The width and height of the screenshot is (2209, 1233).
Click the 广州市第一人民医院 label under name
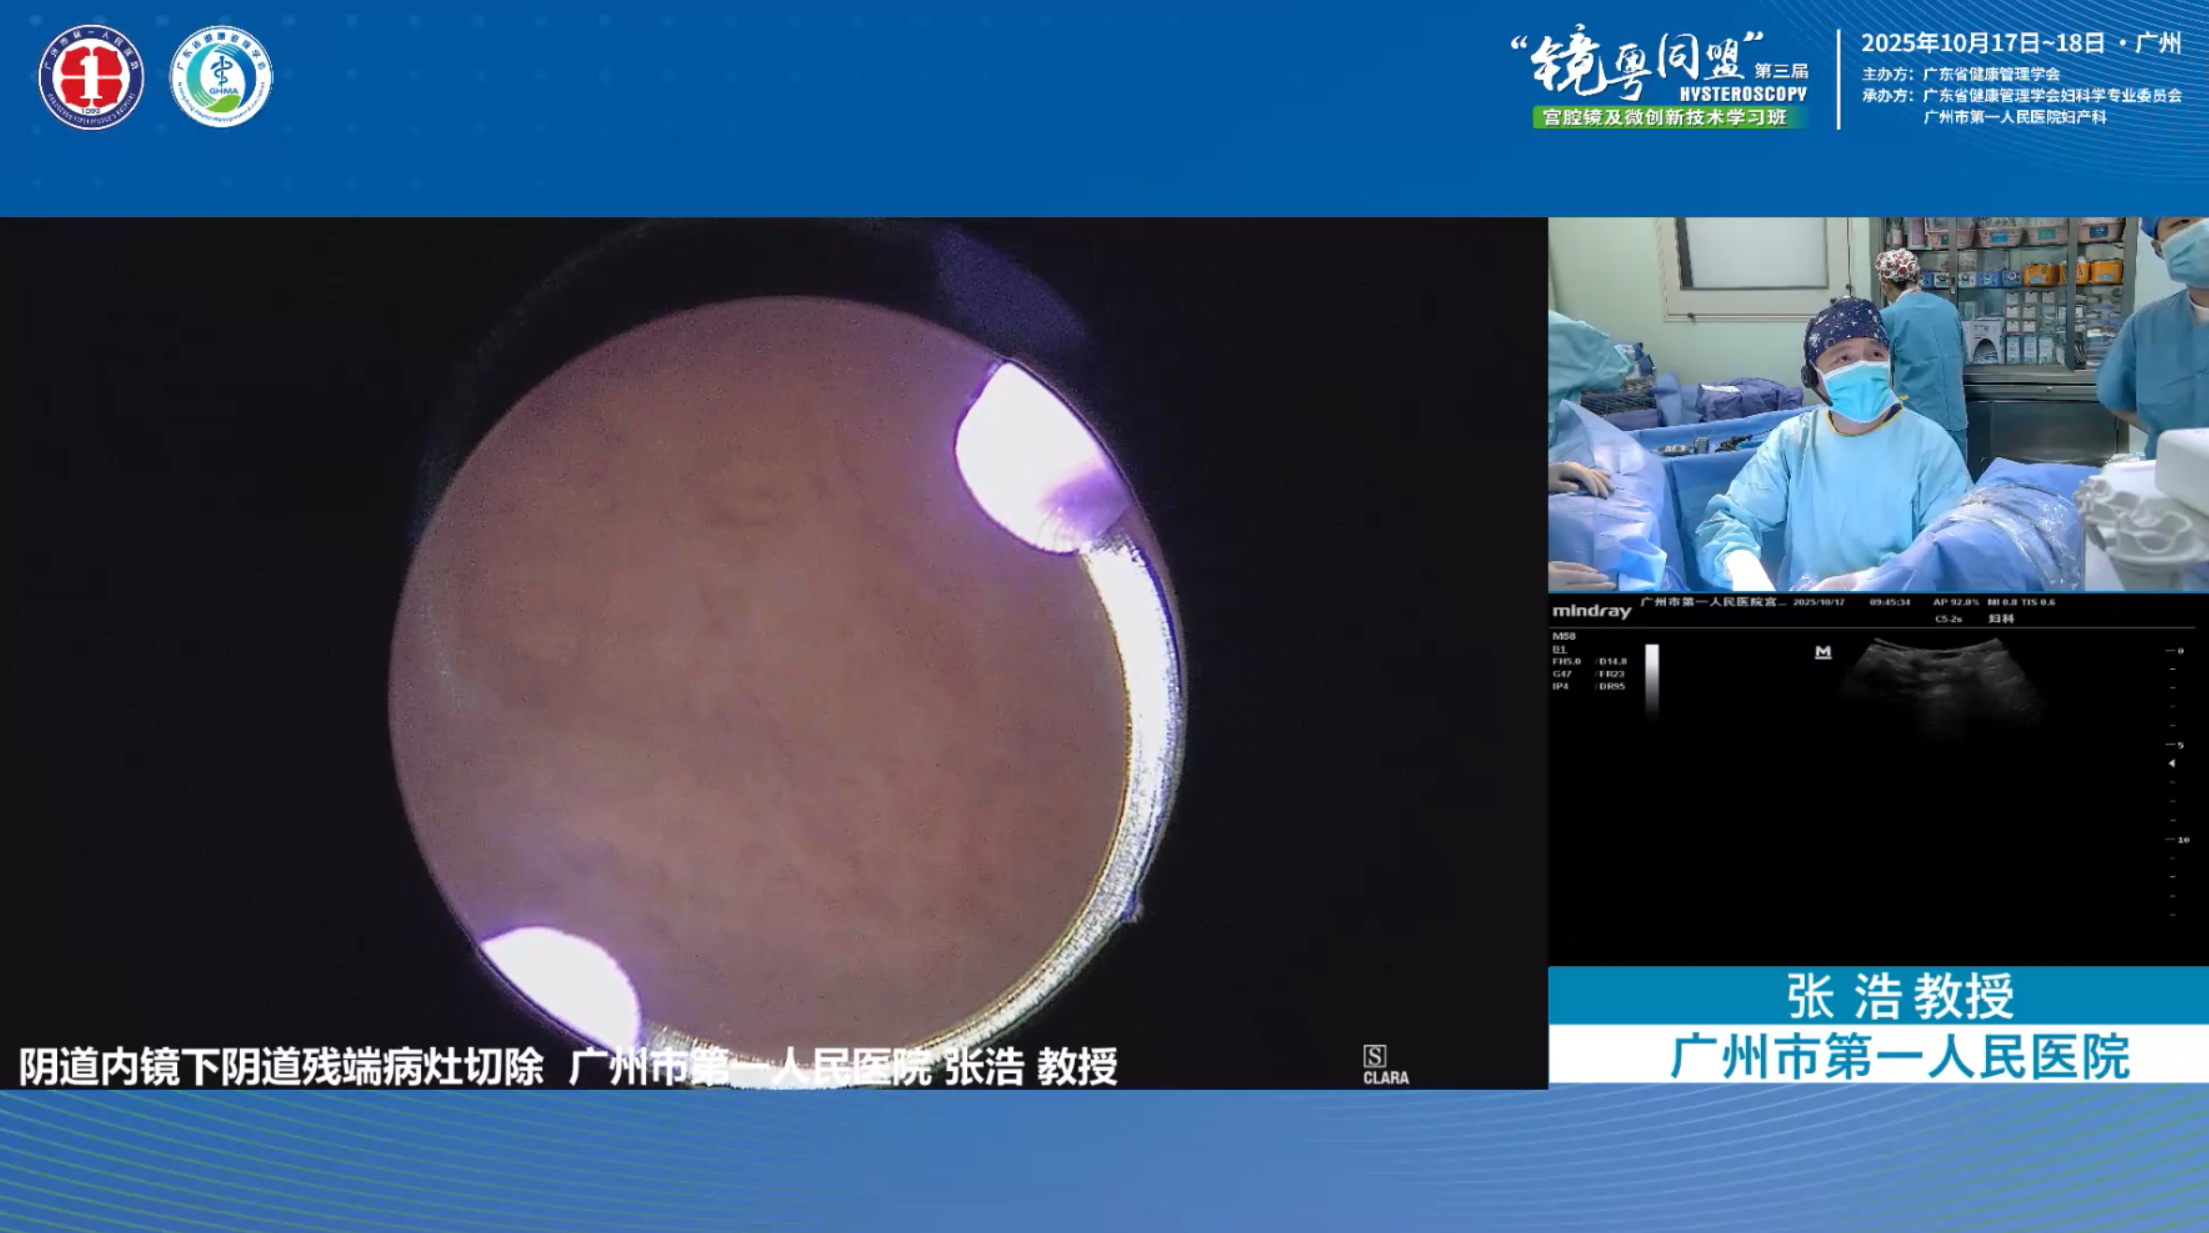point(1899,1057)
